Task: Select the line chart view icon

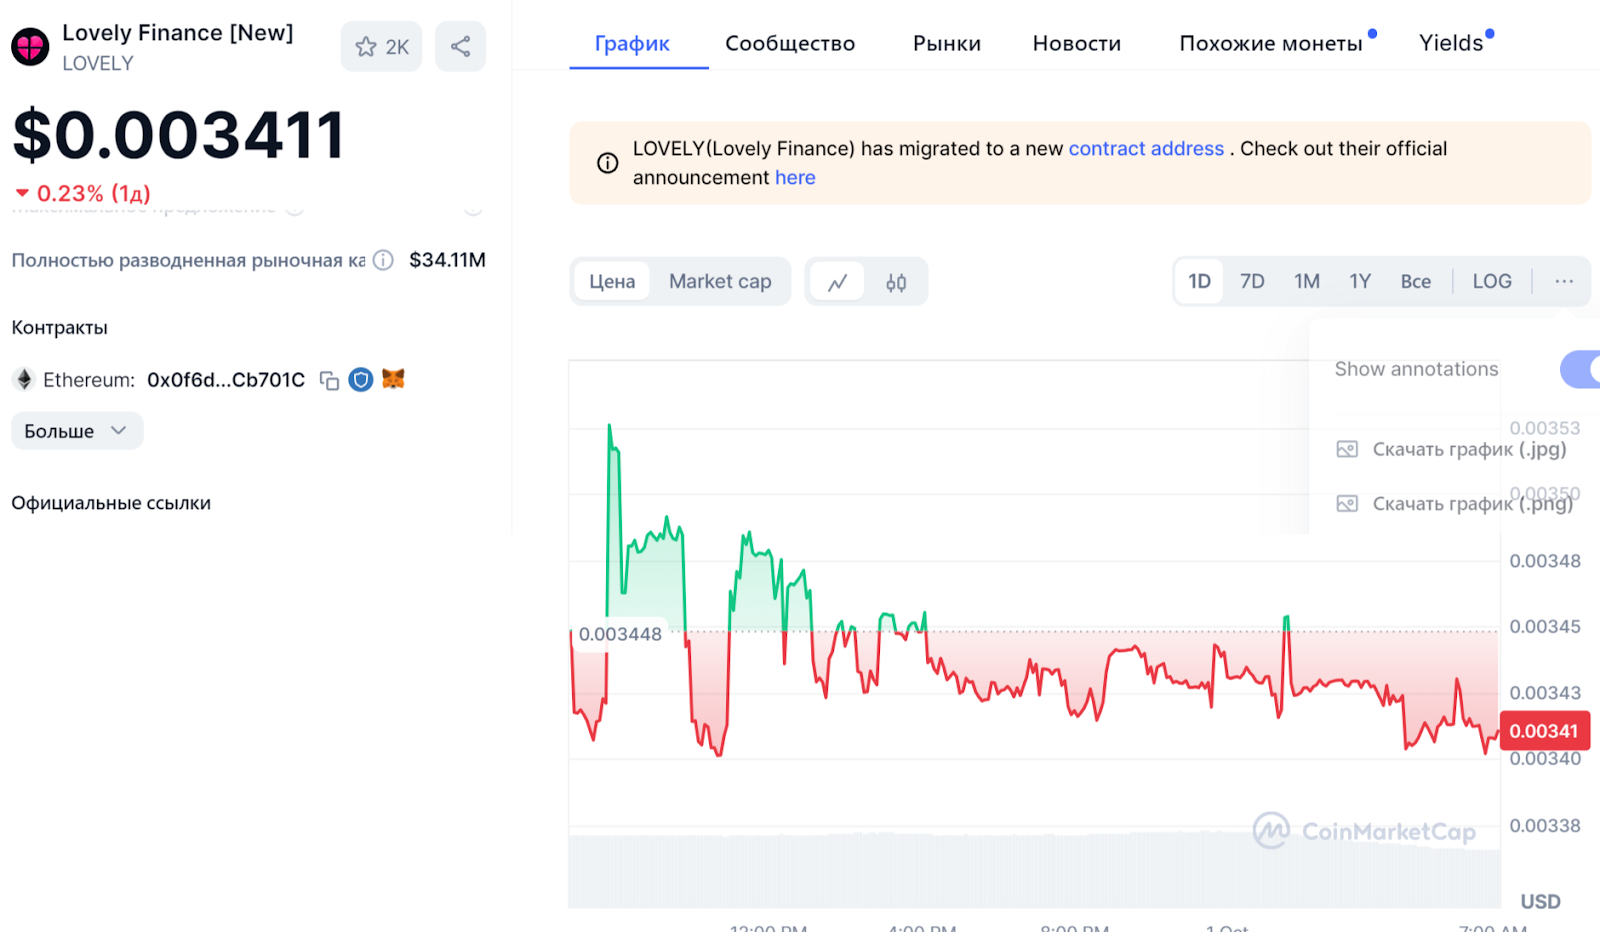Action: click(x=837, y=282)
